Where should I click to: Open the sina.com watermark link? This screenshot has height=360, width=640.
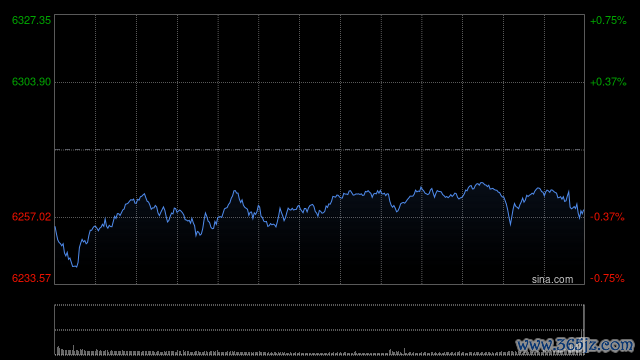click(552, 280)
